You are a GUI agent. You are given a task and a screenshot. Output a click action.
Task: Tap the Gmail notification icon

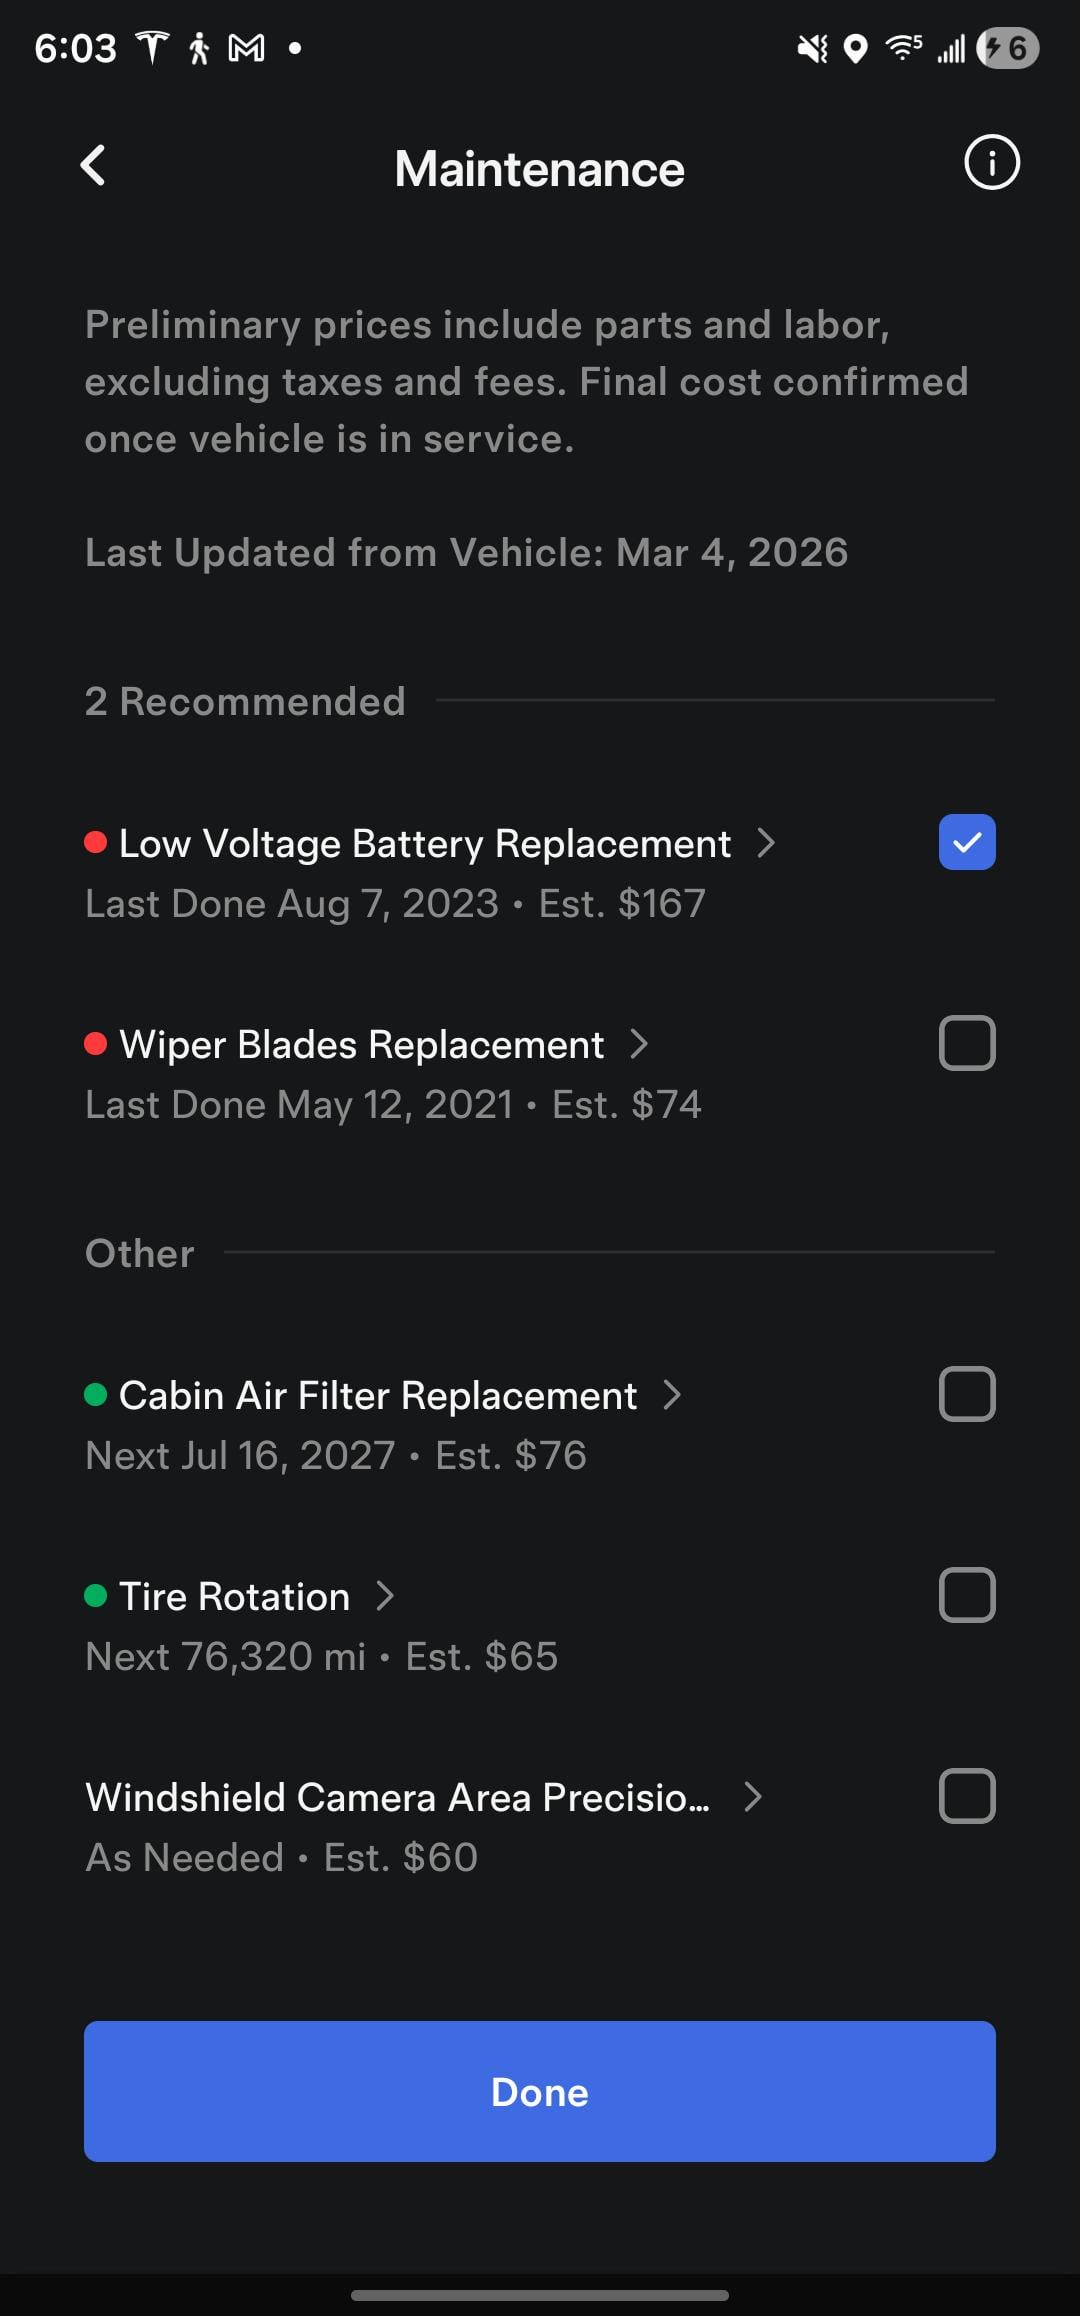pos(246,47)
